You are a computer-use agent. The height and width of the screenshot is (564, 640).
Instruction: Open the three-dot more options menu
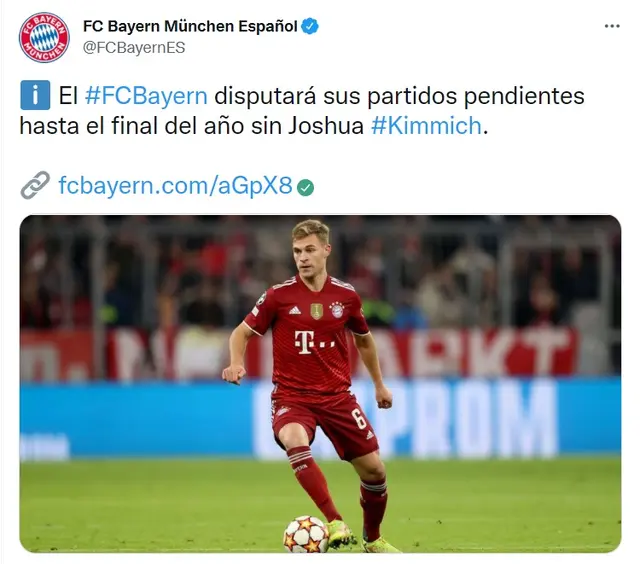tap(612, 26)
